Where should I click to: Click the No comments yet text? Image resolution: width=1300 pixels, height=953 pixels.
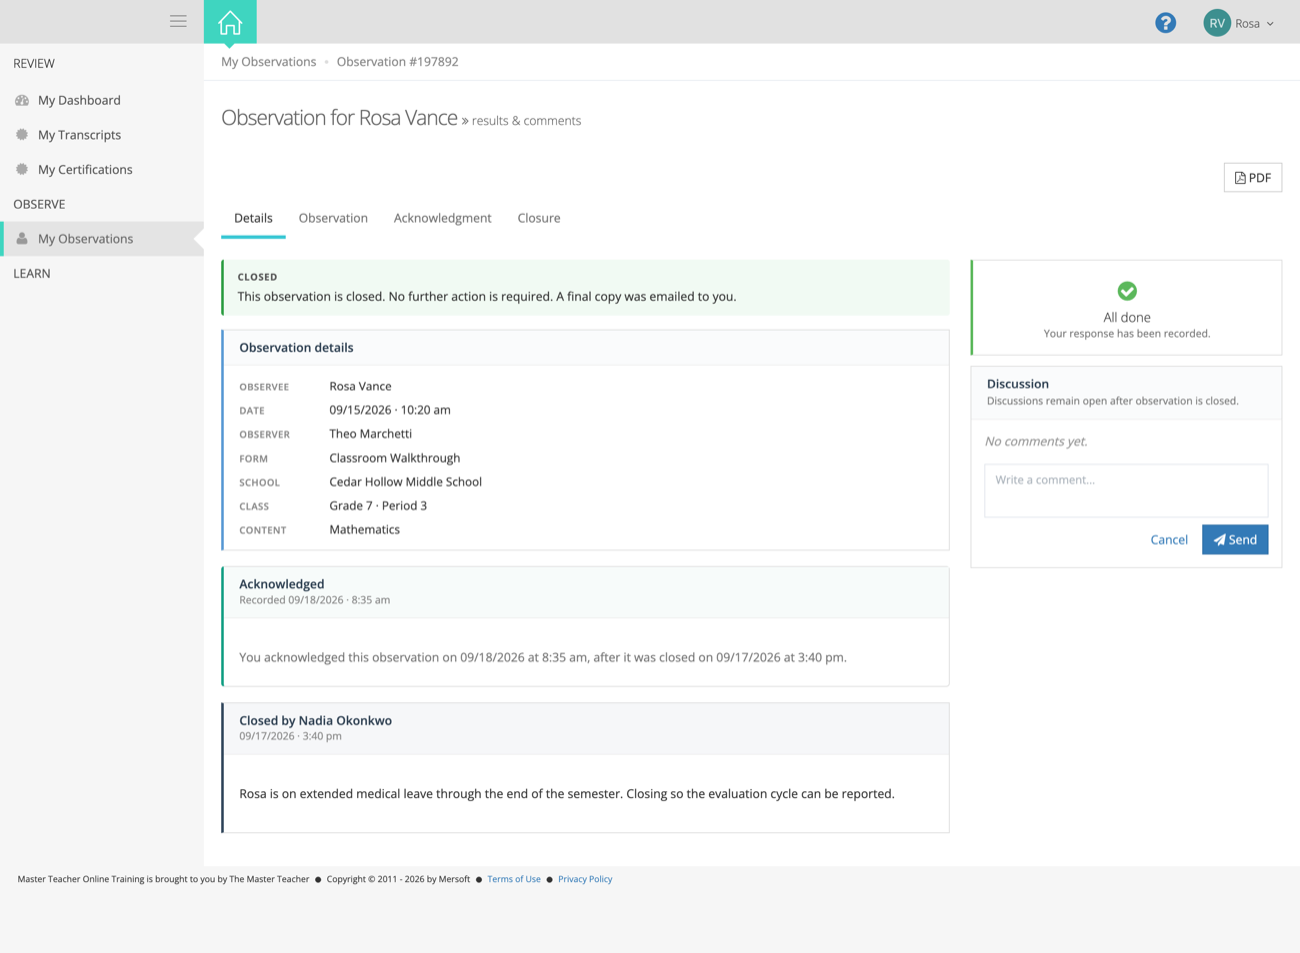pos(1036,441)
